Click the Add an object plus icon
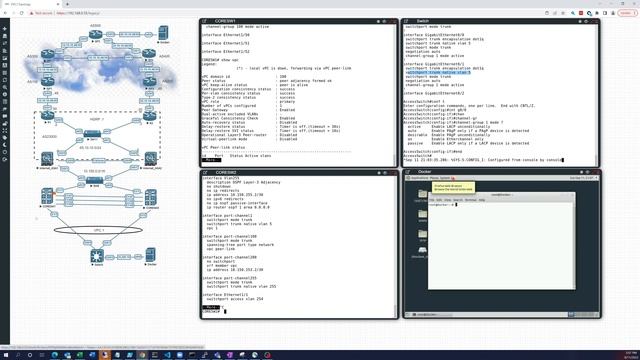This screenshot has width=640, height=360. click(4, 29)
